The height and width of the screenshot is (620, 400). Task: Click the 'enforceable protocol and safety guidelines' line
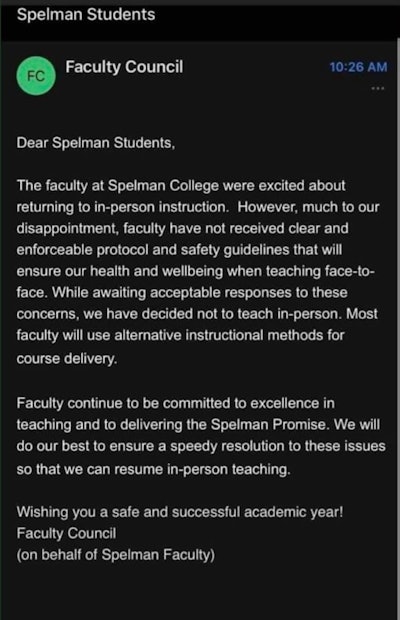tap(179, 250)
